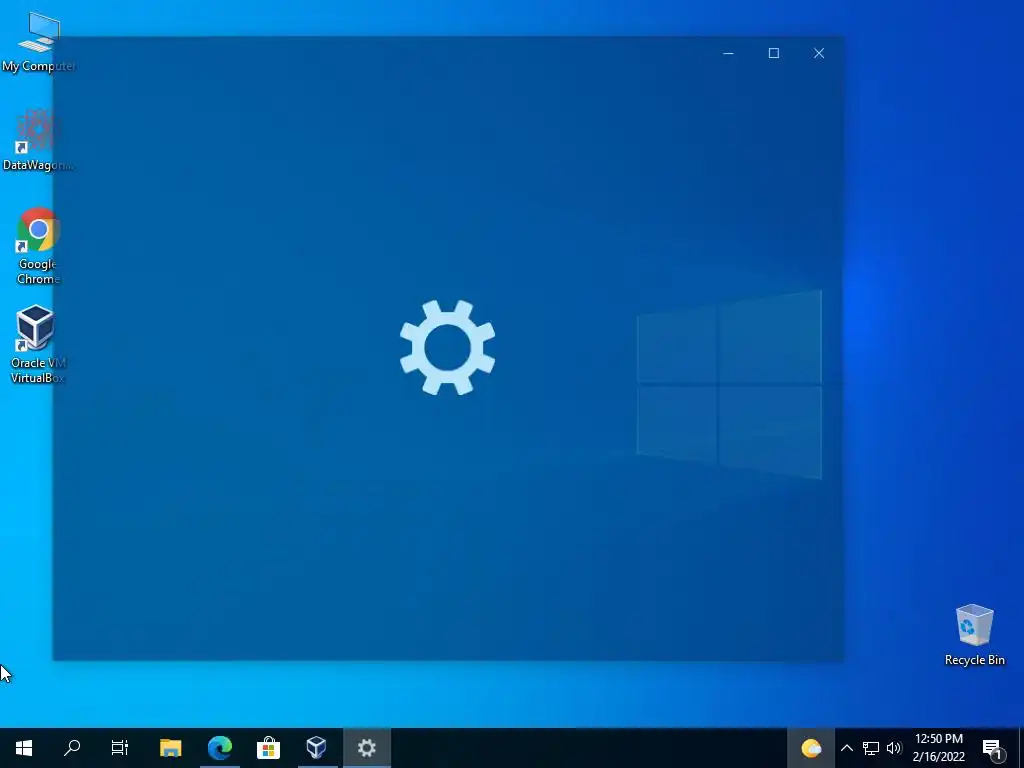Open Task View on the taskbar

pos(120,748)
